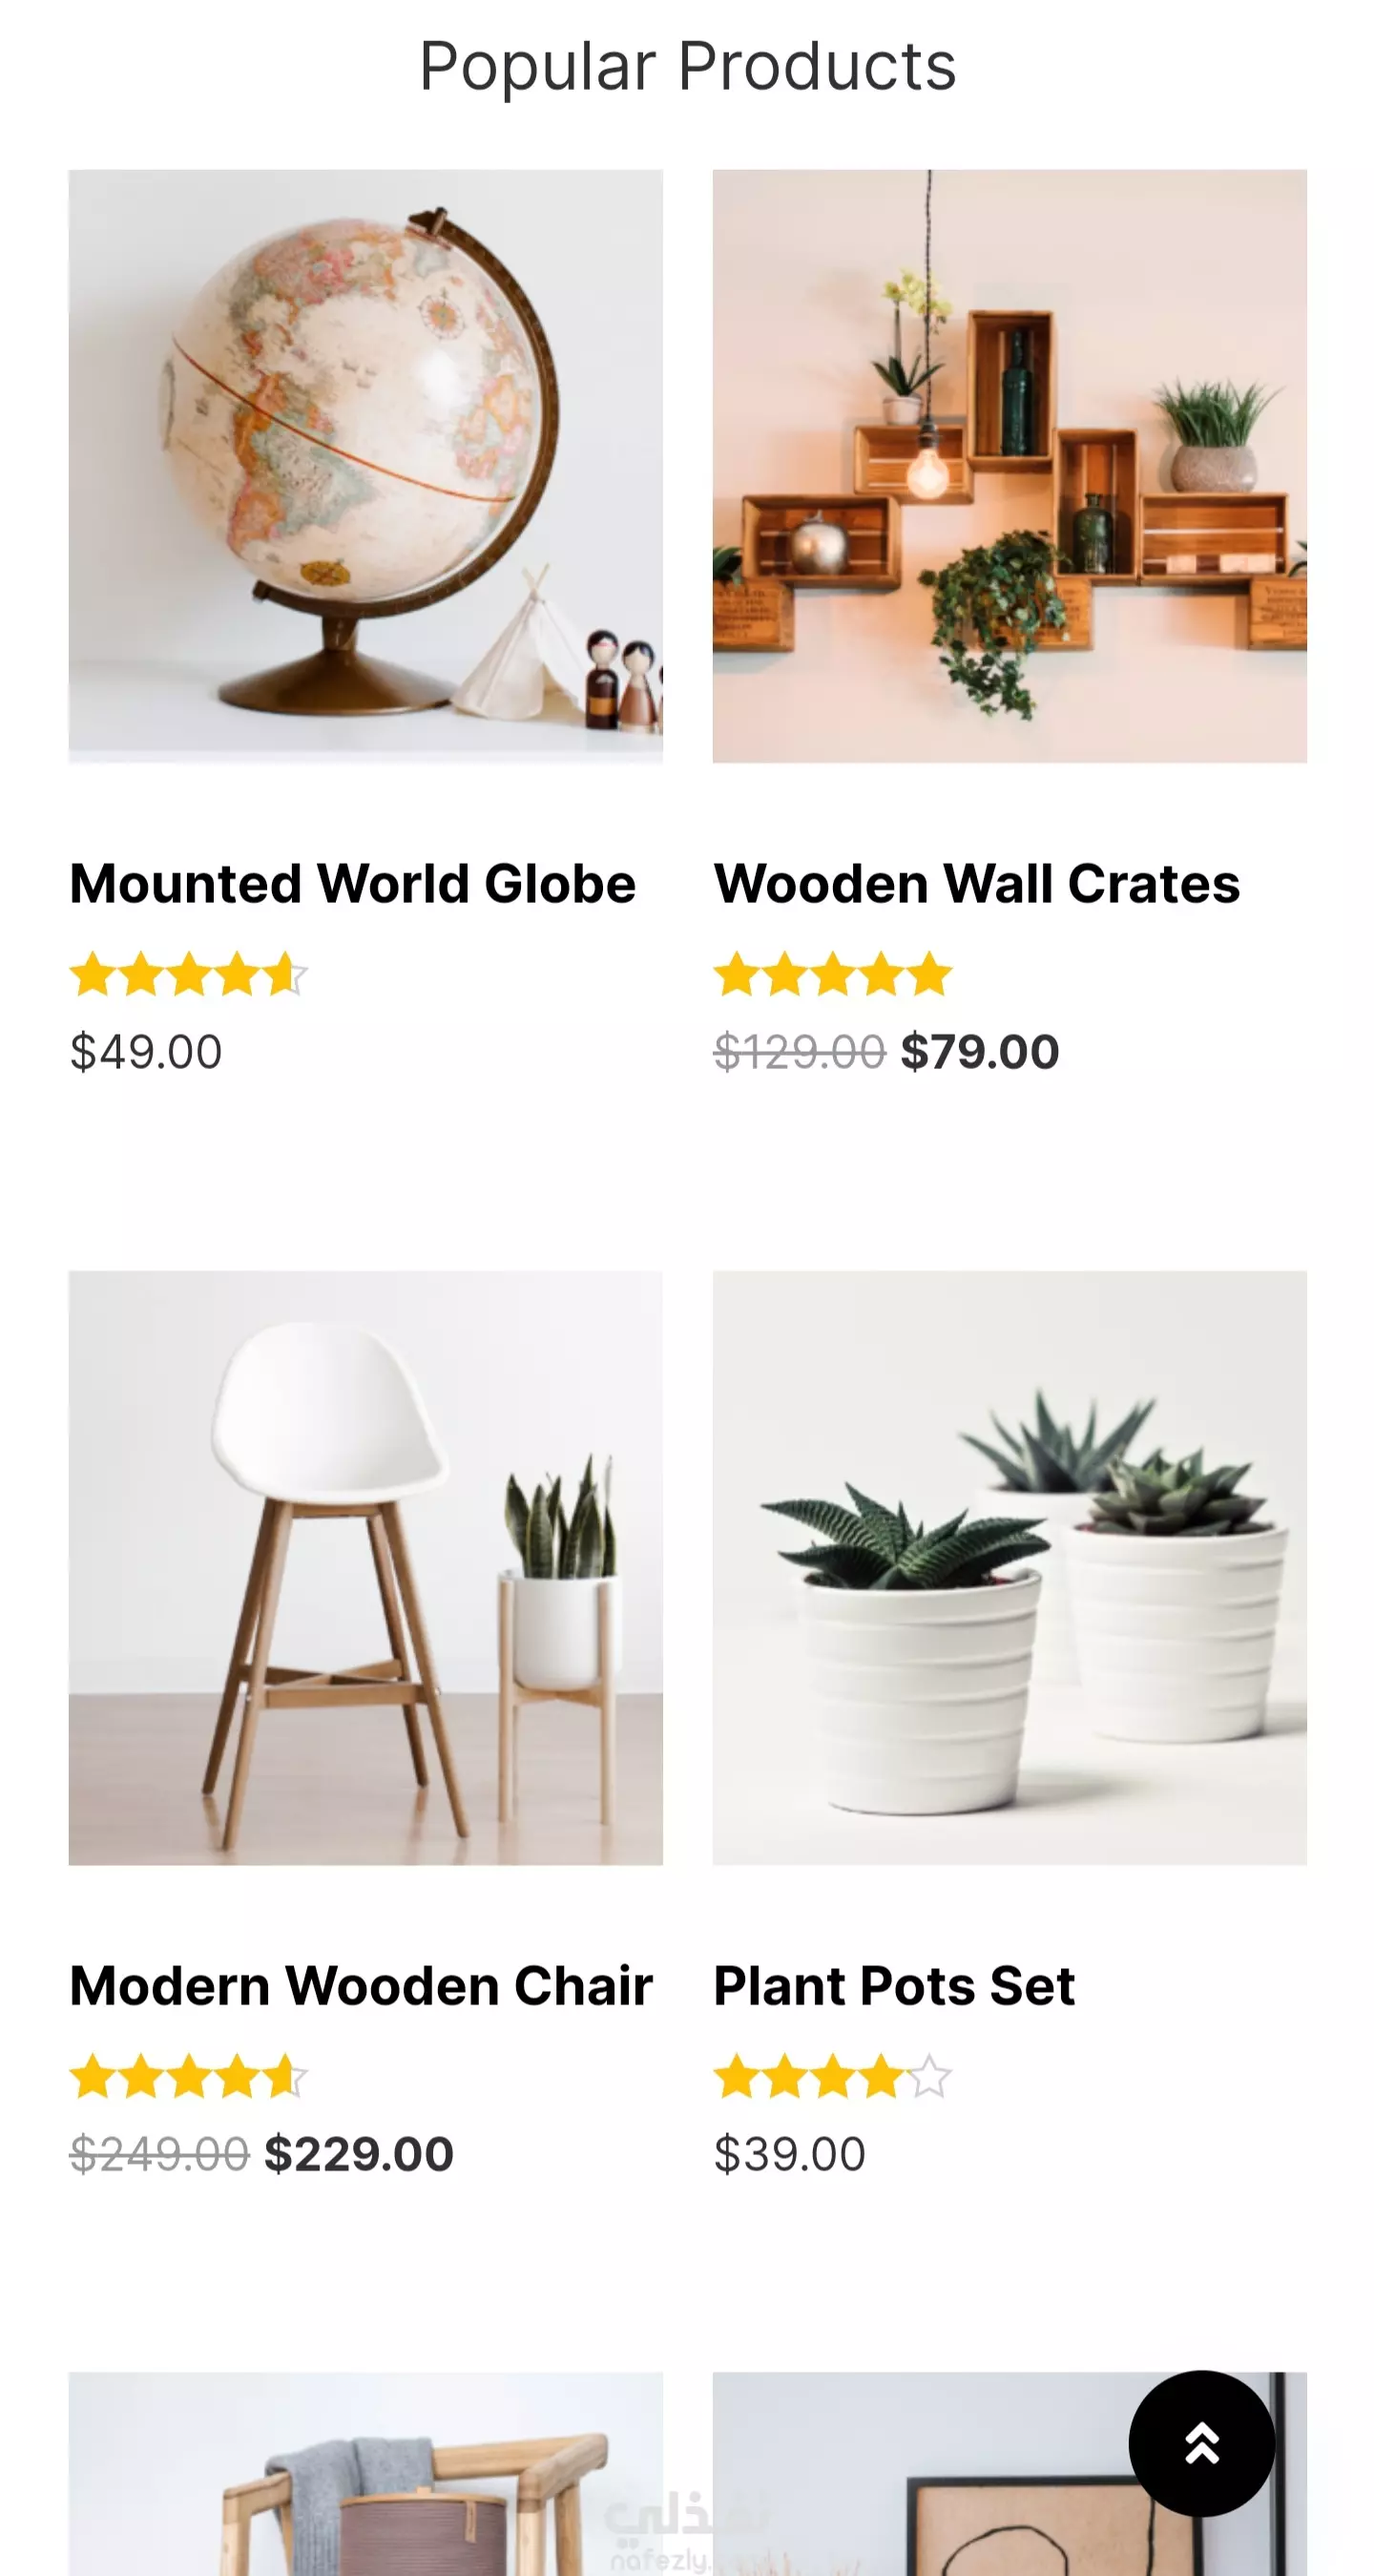The height and width of the screenshot is (2576, 1374).
Task: Click the Mounted World Globe title link
Action: [x=352, y=884]
